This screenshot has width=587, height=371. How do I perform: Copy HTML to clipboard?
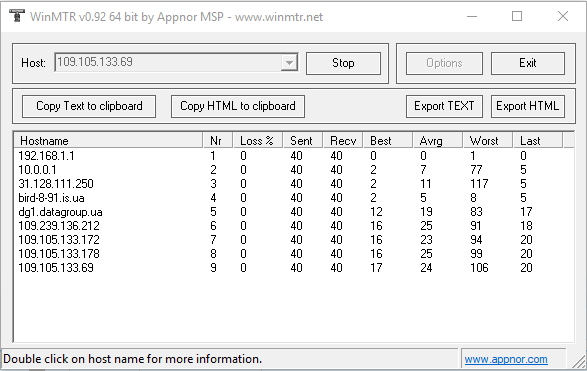point(238,106)
